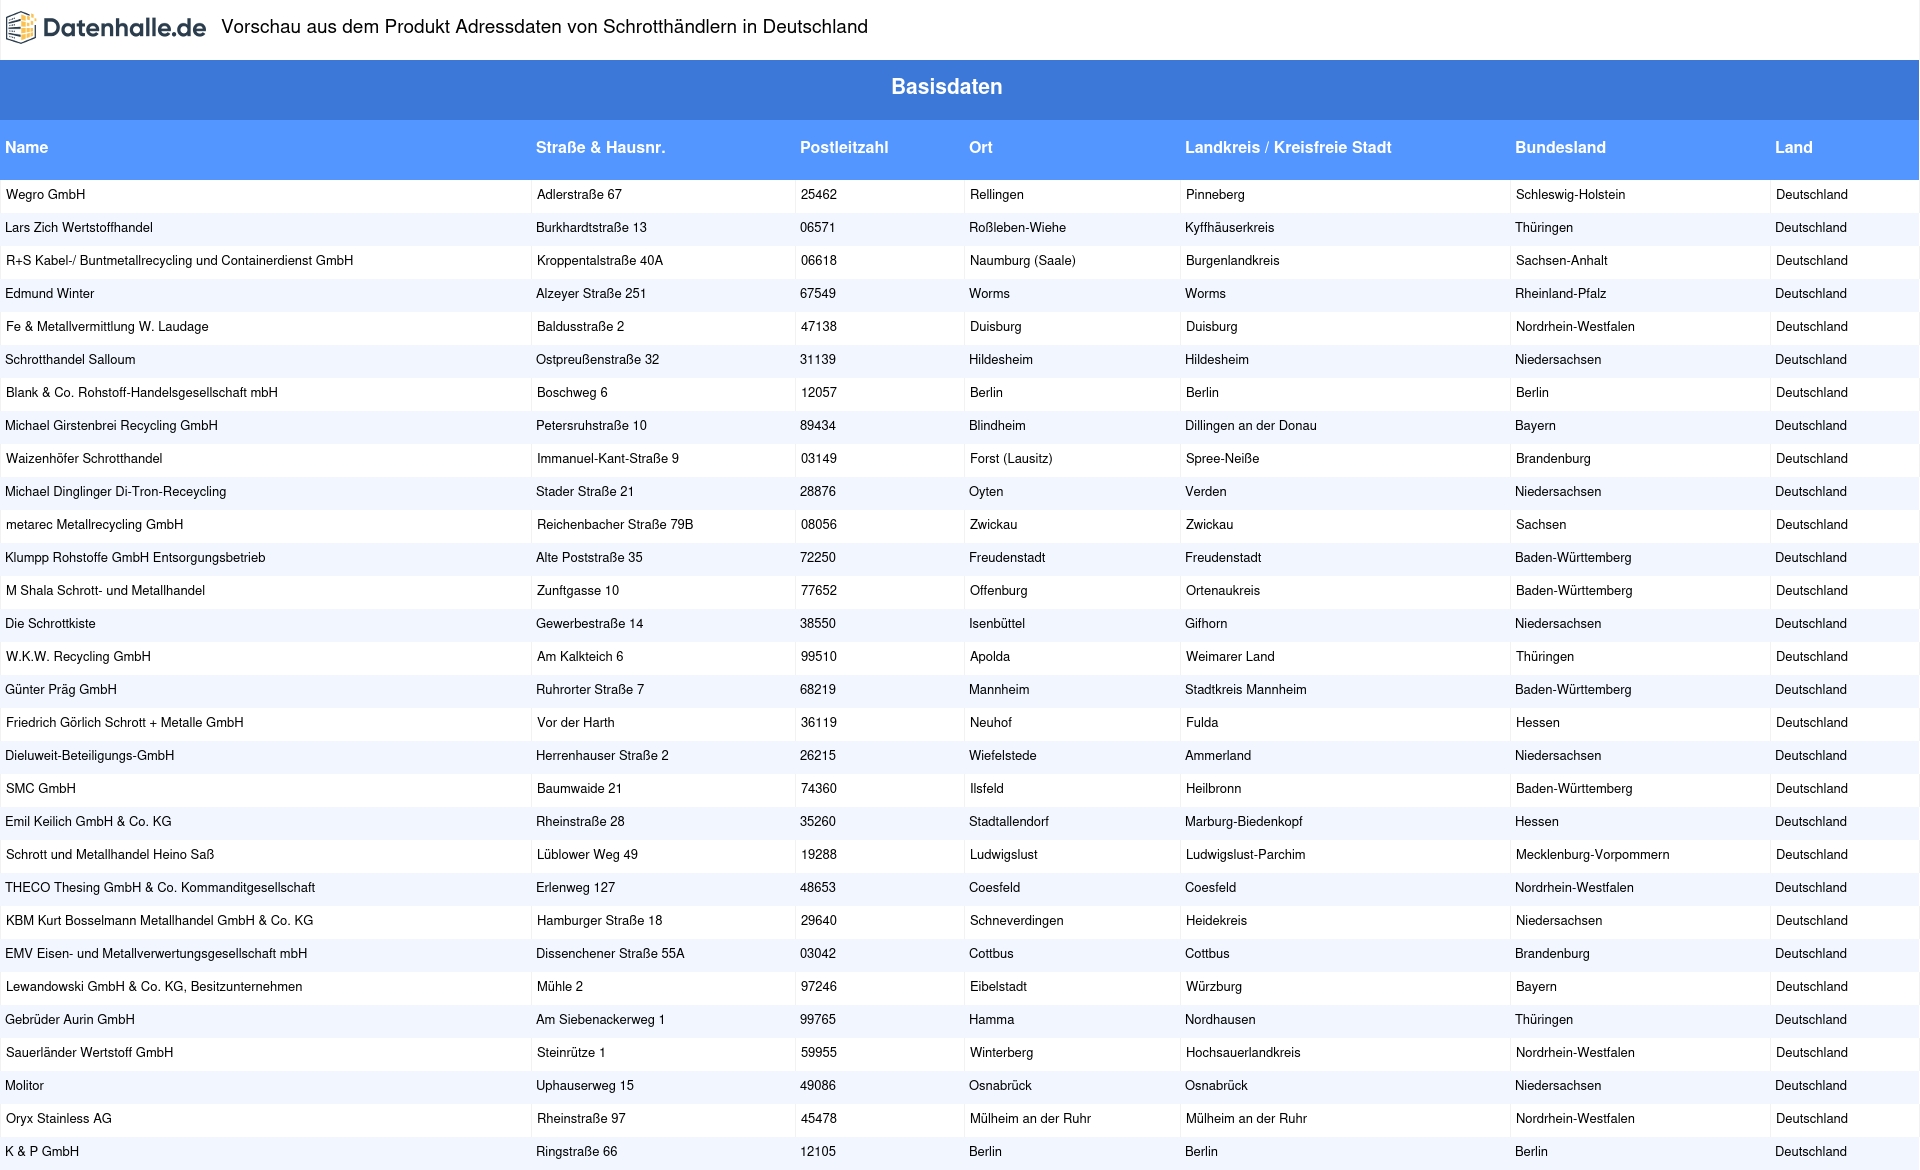Select the Bundesland column header
1920x1170 pixels.
[x=1560, y=148]
